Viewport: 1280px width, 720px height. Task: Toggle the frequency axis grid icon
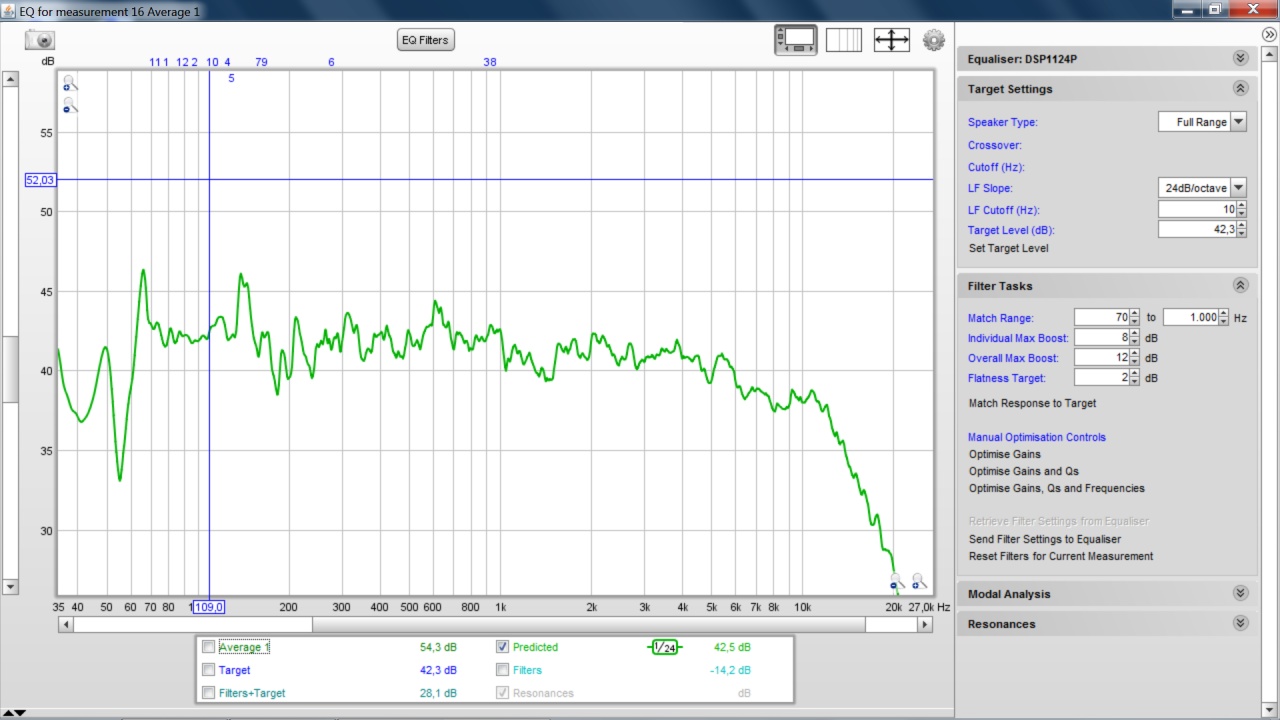click(x=843, y=40)
